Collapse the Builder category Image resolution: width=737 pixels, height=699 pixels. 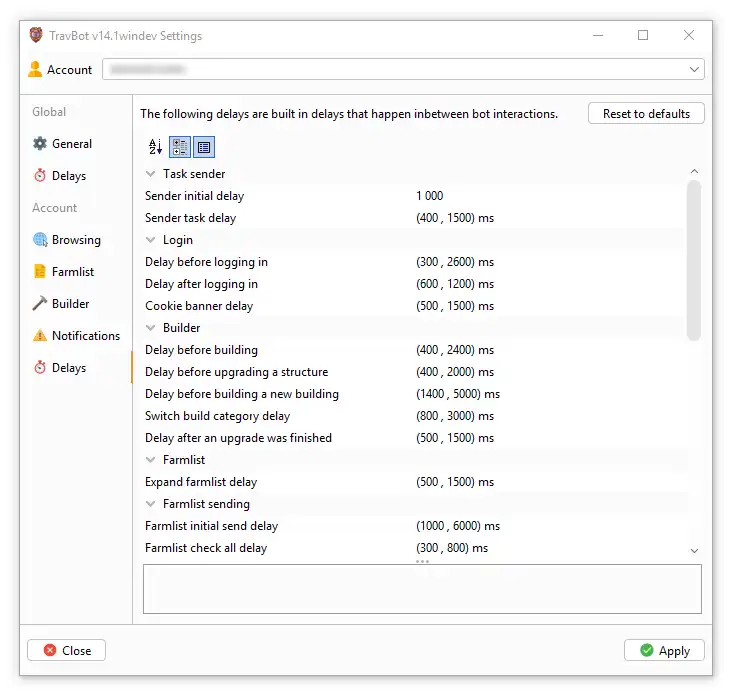tap(150, 328)
